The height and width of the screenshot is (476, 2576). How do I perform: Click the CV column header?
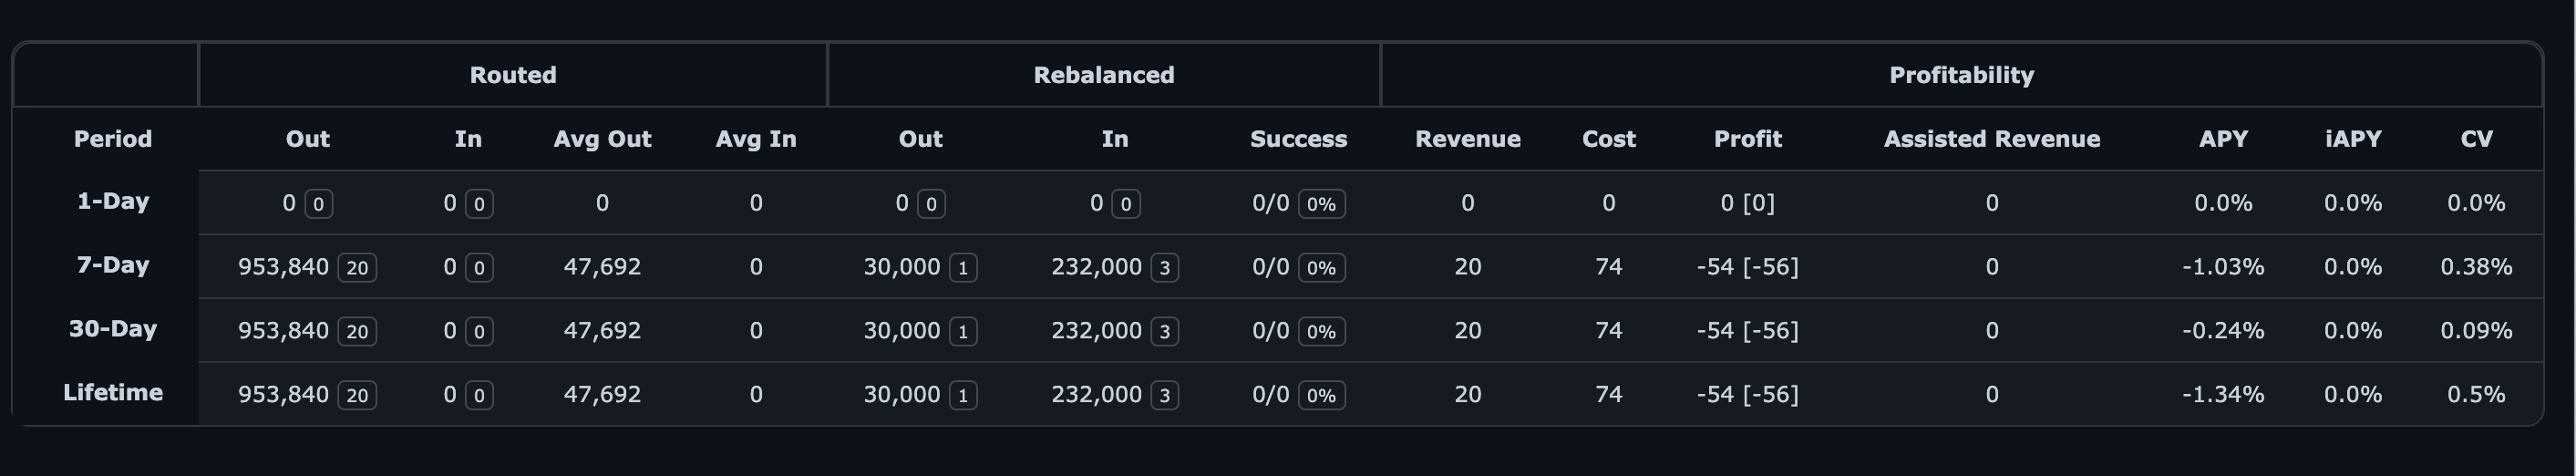click(x=2476, y=139)
